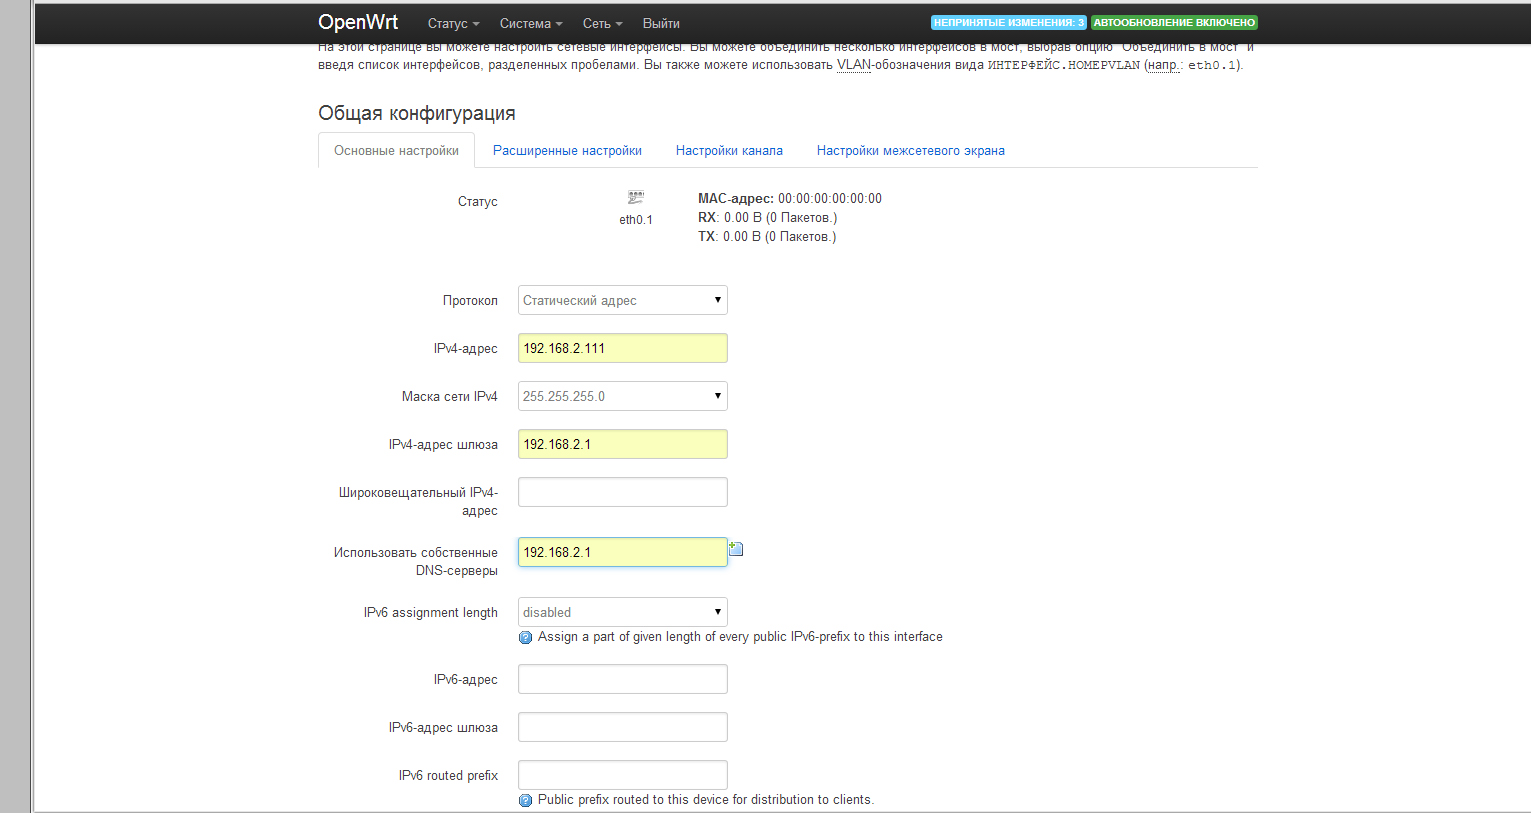
Task: Focus the DNS-серверы input with 192.168.2.1
Action: (x=622, y=552)
